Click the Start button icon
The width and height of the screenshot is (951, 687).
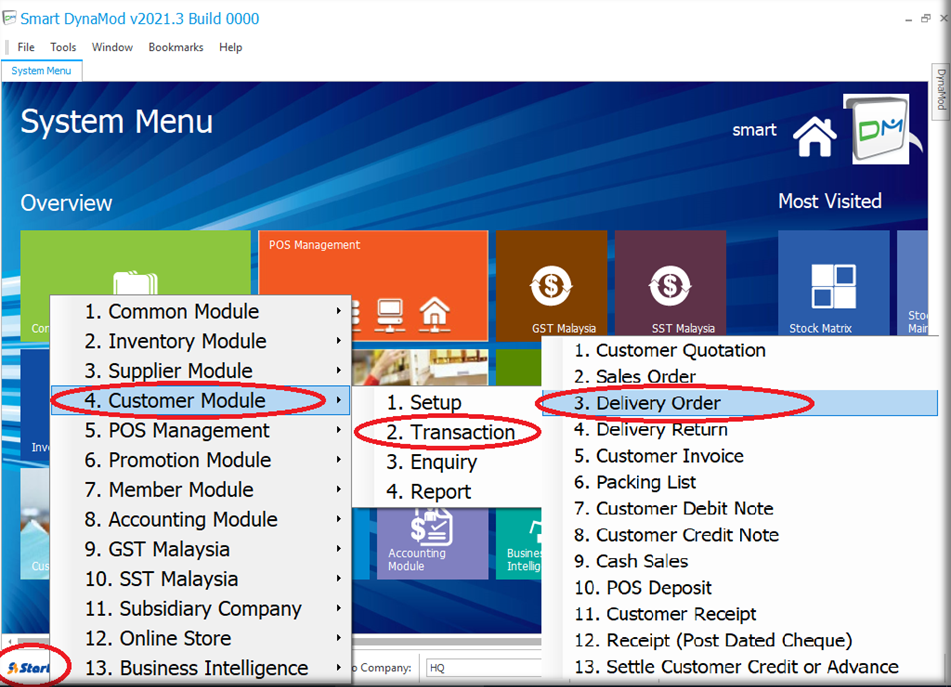[x=30, y=667]
